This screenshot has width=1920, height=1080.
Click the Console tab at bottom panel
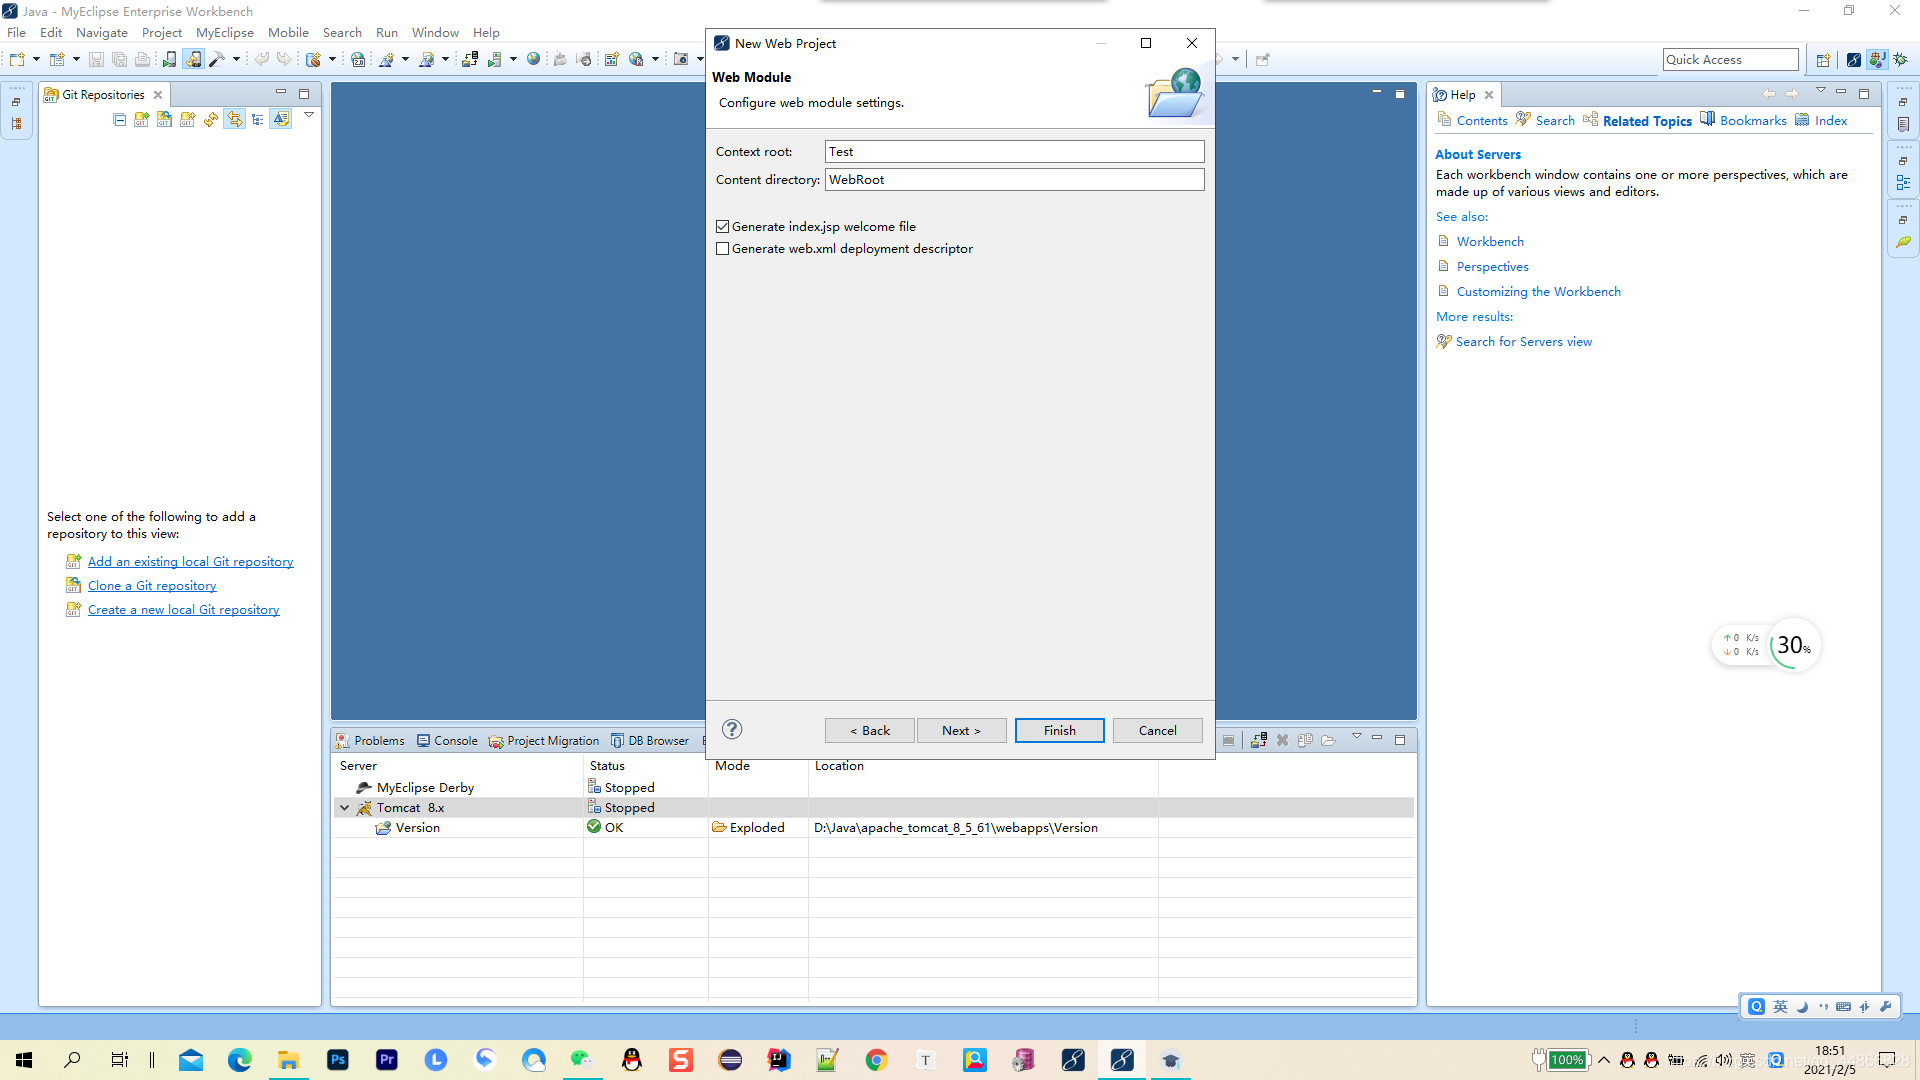click(x=456, y=740)
